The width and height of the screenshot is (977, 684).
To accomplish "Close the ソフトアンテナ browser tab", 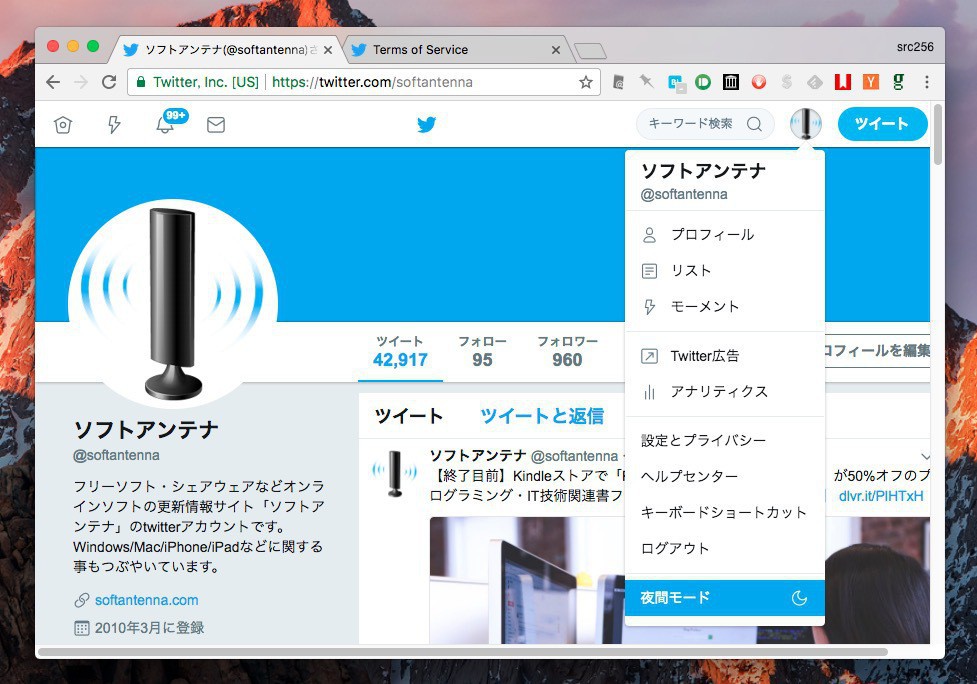I will 328,50.
